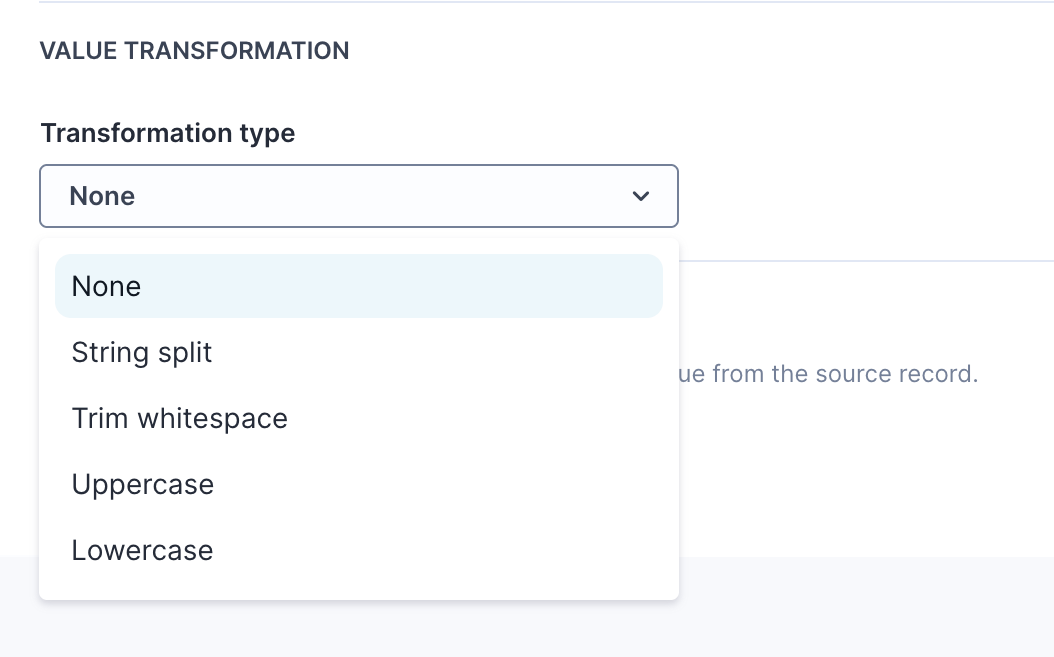Collapse the Transformation type dropdown
Image resolution: width=1054 pixels, height=657 pixels.
[x=641, y=196]
